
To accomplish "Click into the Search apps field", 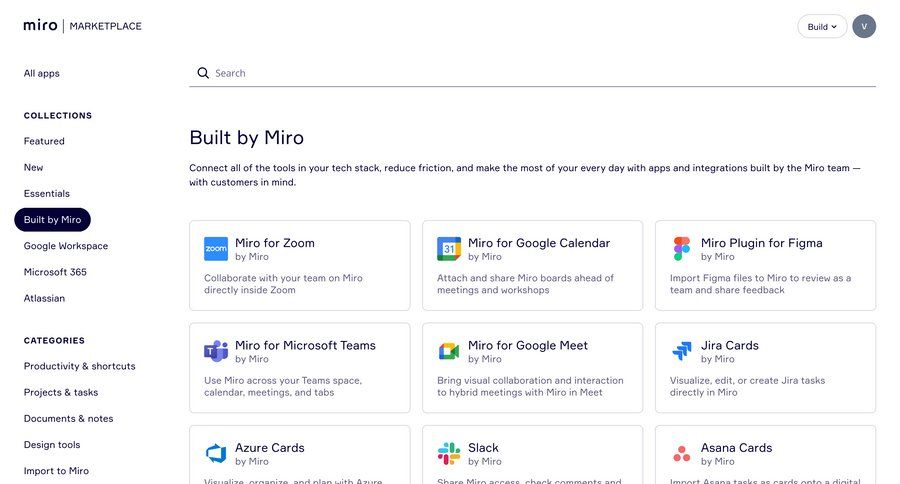I will coord(540,73).
